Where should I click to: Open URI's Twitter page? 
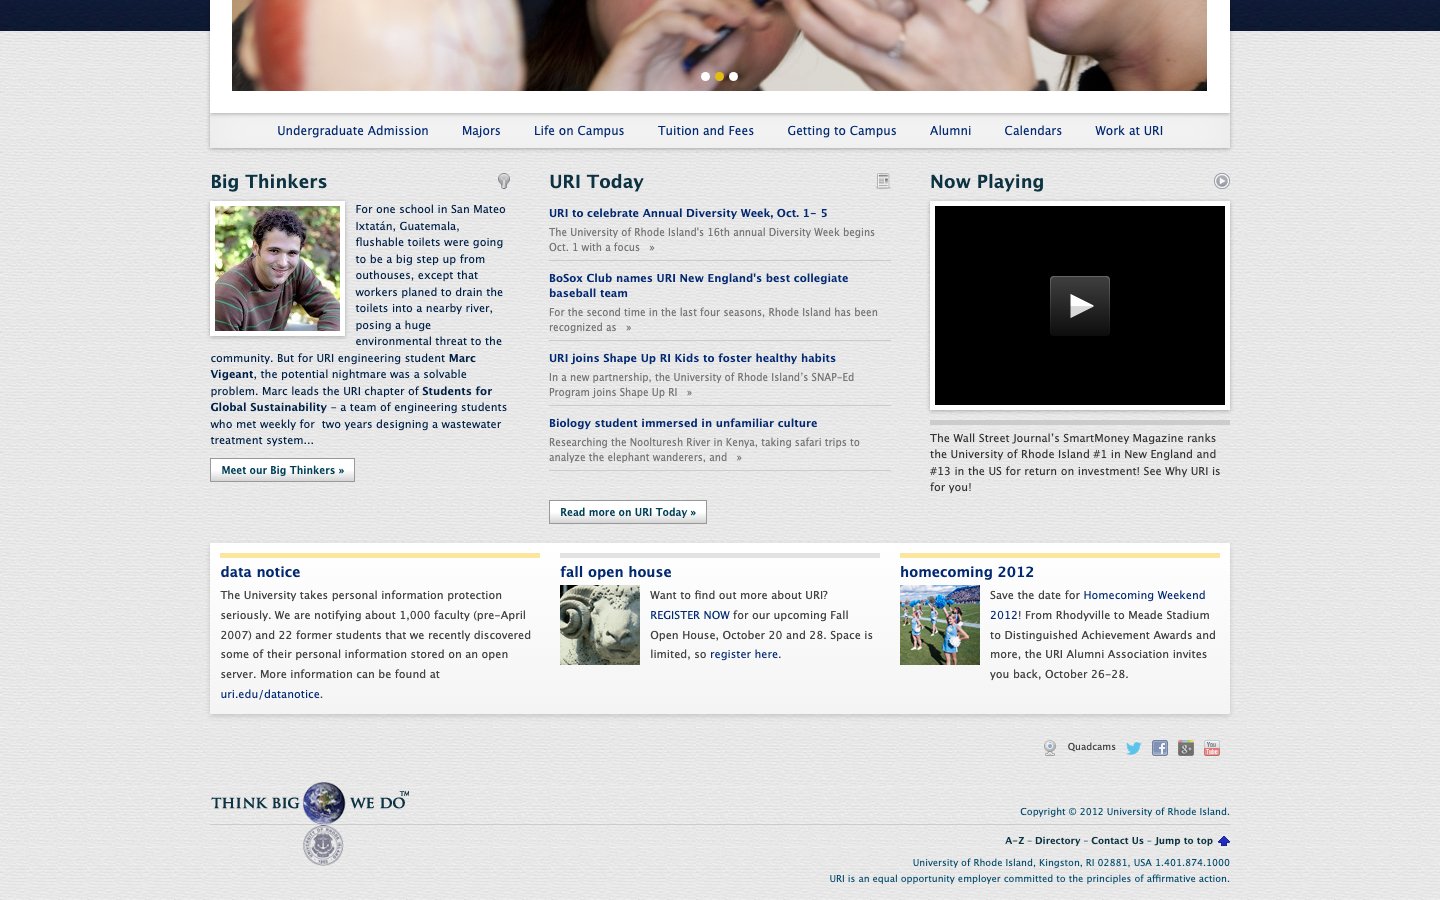[1134, 748]
